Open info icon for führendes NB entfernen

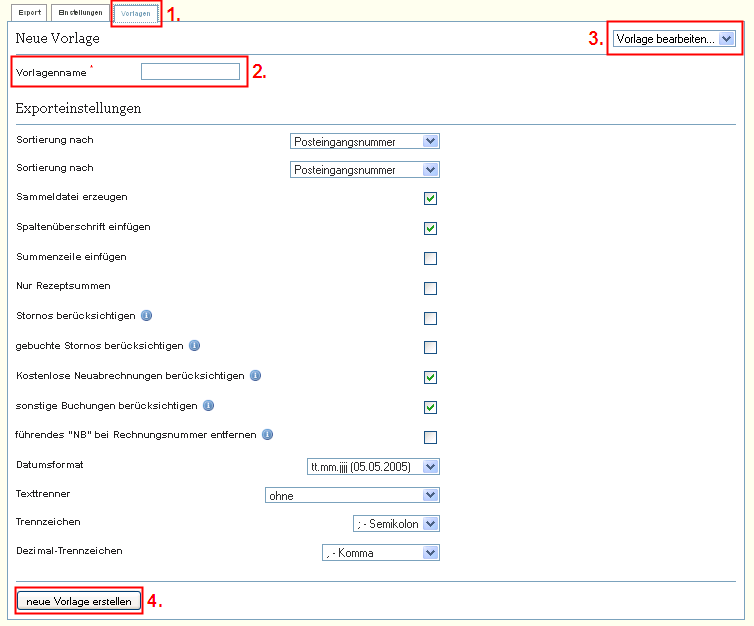tap(267, 435)
